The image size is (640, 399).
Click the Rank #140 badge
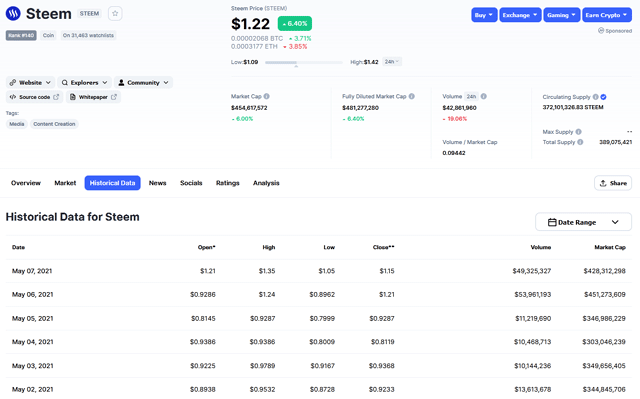click(x=21, y=35)
